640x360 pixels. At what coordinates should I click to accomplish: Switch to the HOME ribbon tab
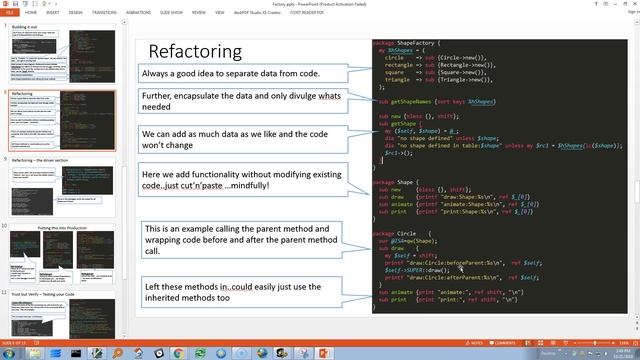coord(31,13)
